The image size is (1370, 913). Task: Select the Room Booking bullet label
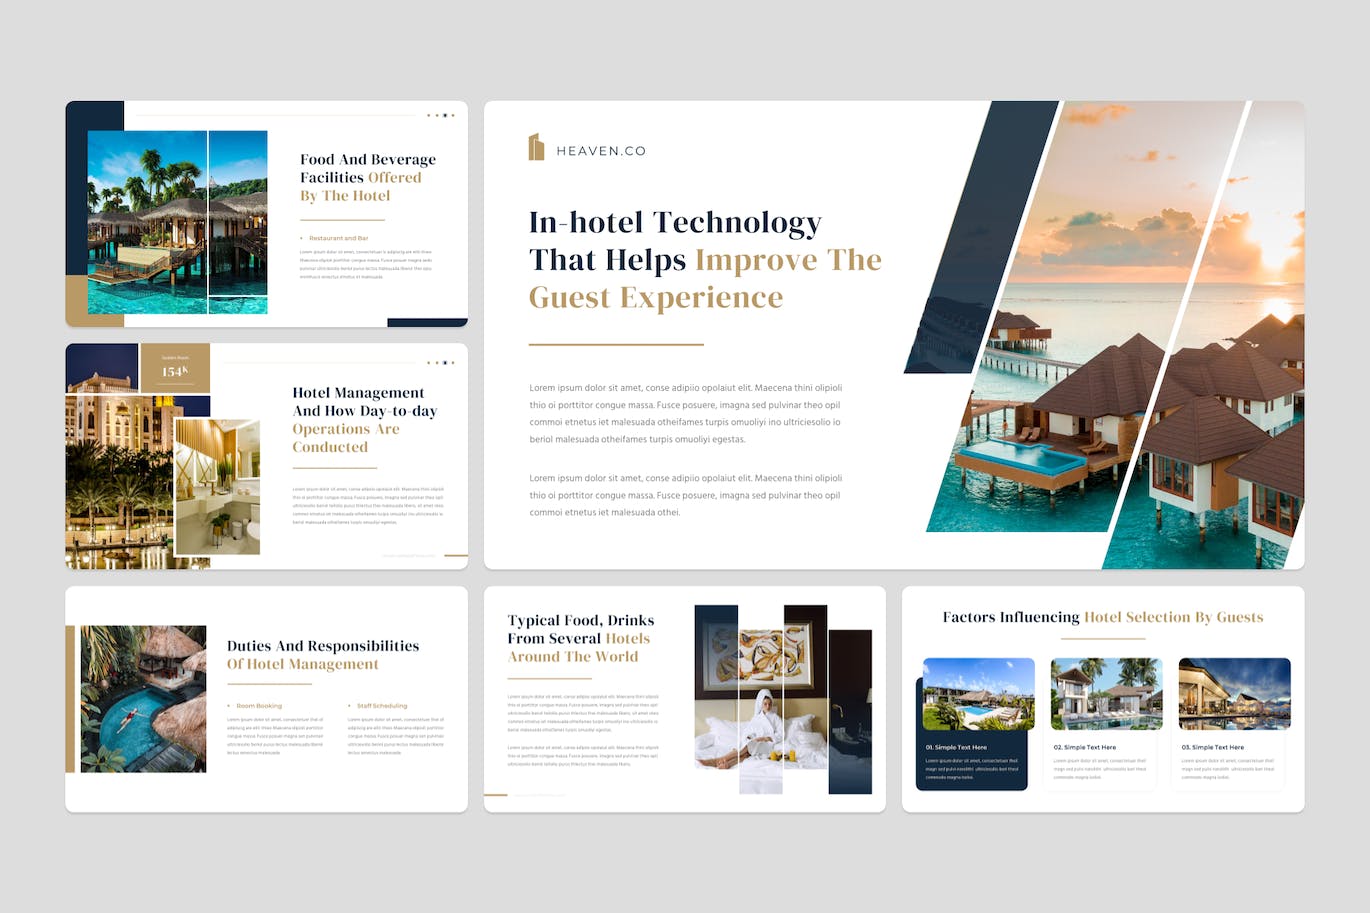[258, 706]
